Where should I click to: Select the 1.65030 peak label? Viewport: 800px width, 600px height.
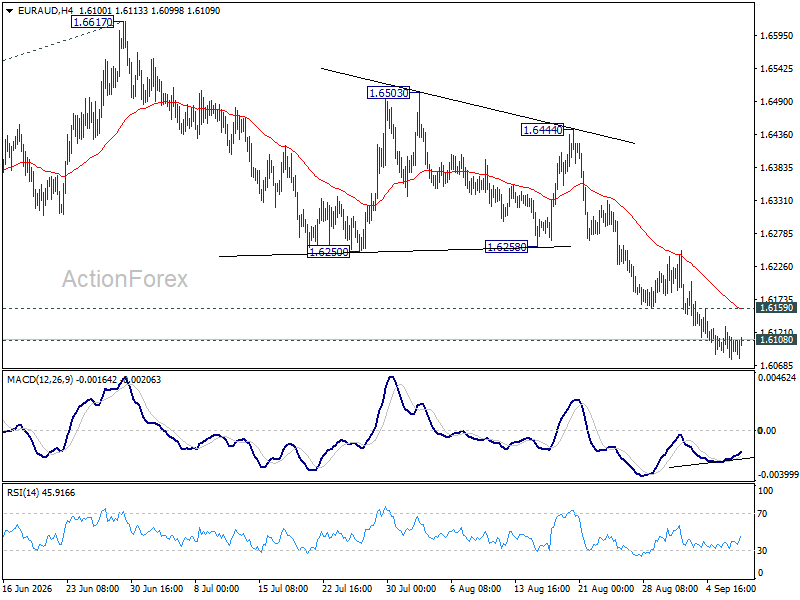click(389, 93)
